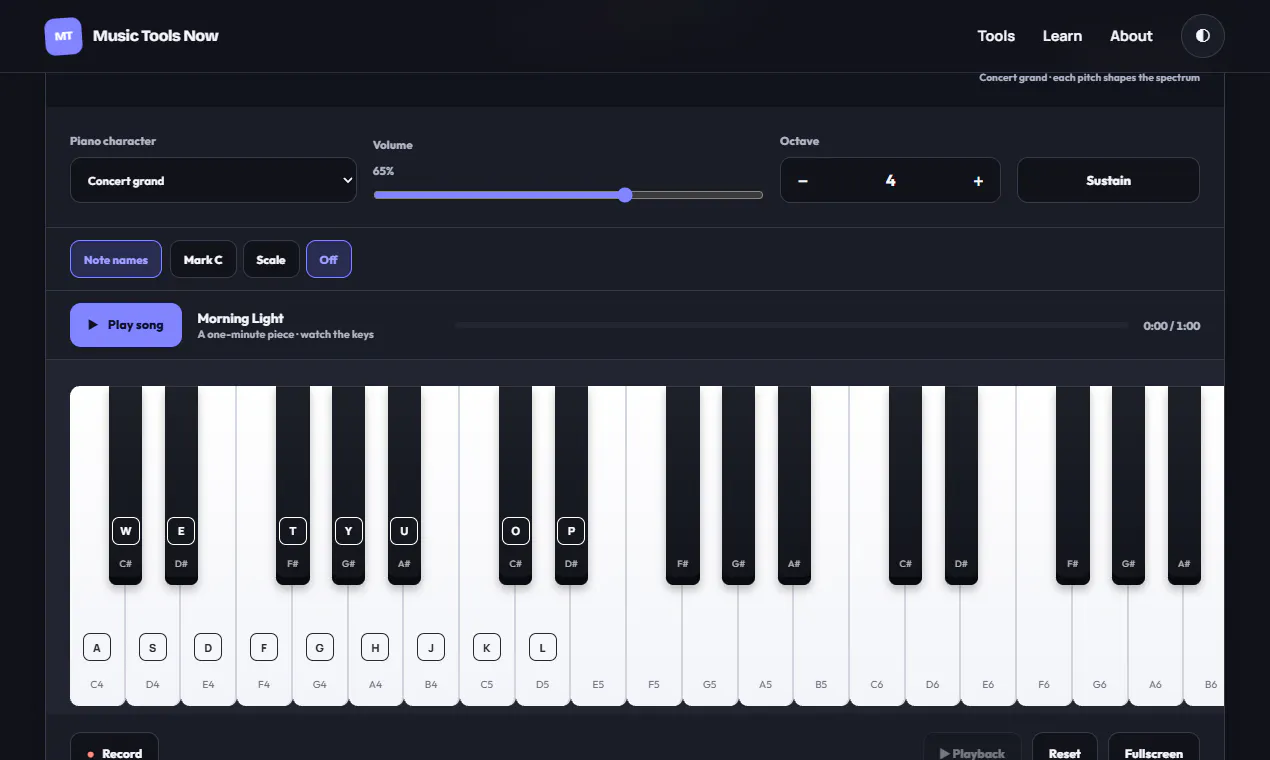Increase octave with the plus button

[978, 181]
